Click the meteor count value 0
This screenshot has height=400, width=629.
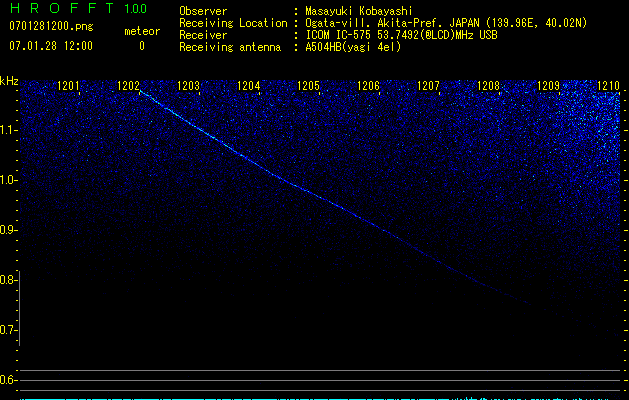point(142,46)
